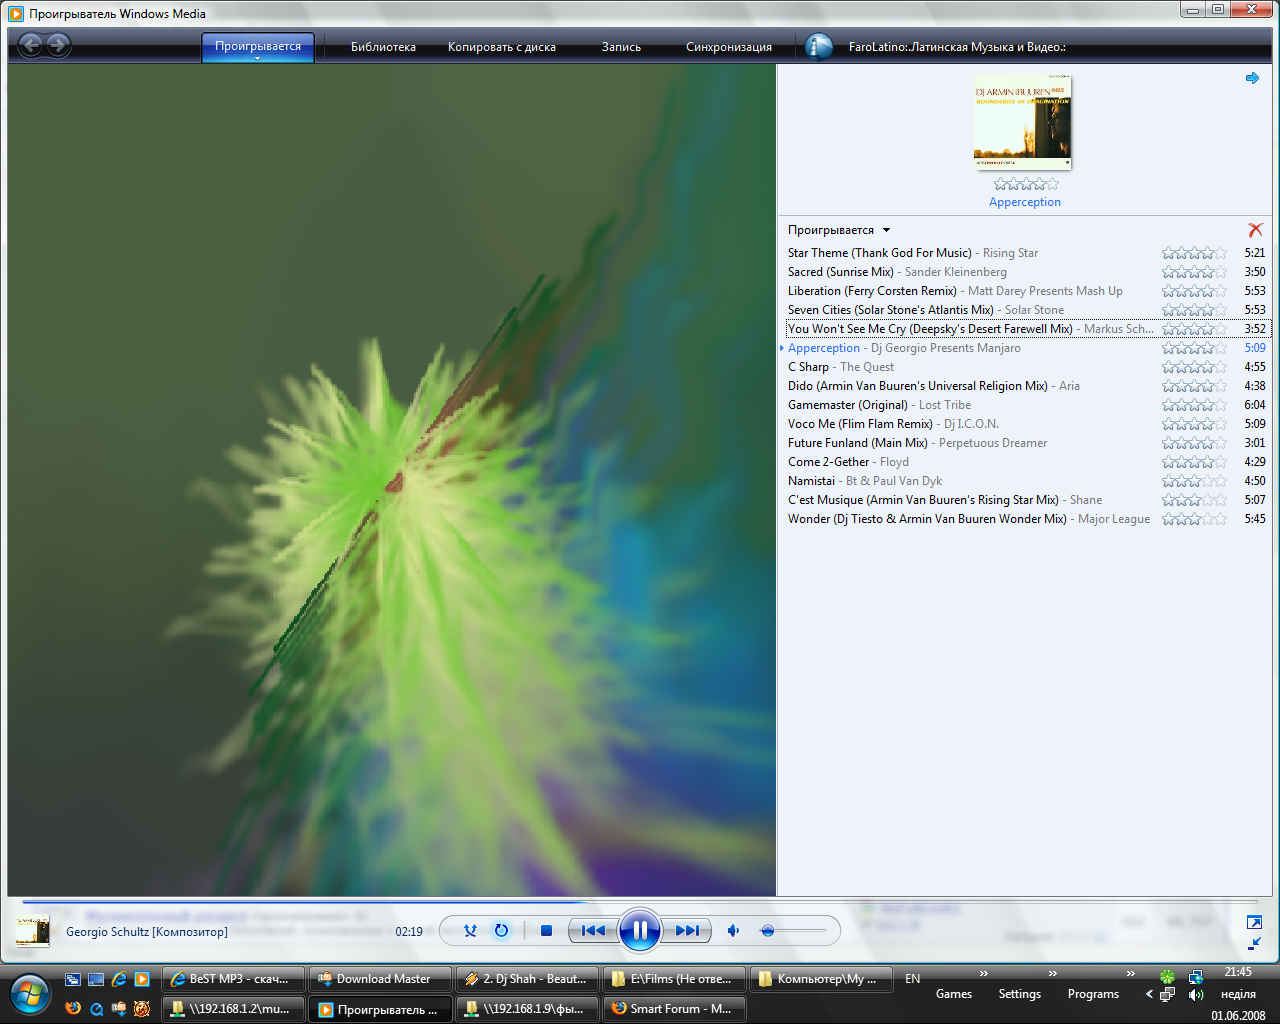The image size is (1280, 1024).
Task: Launch Media Player from quick launch
Action: click(142, 979)
